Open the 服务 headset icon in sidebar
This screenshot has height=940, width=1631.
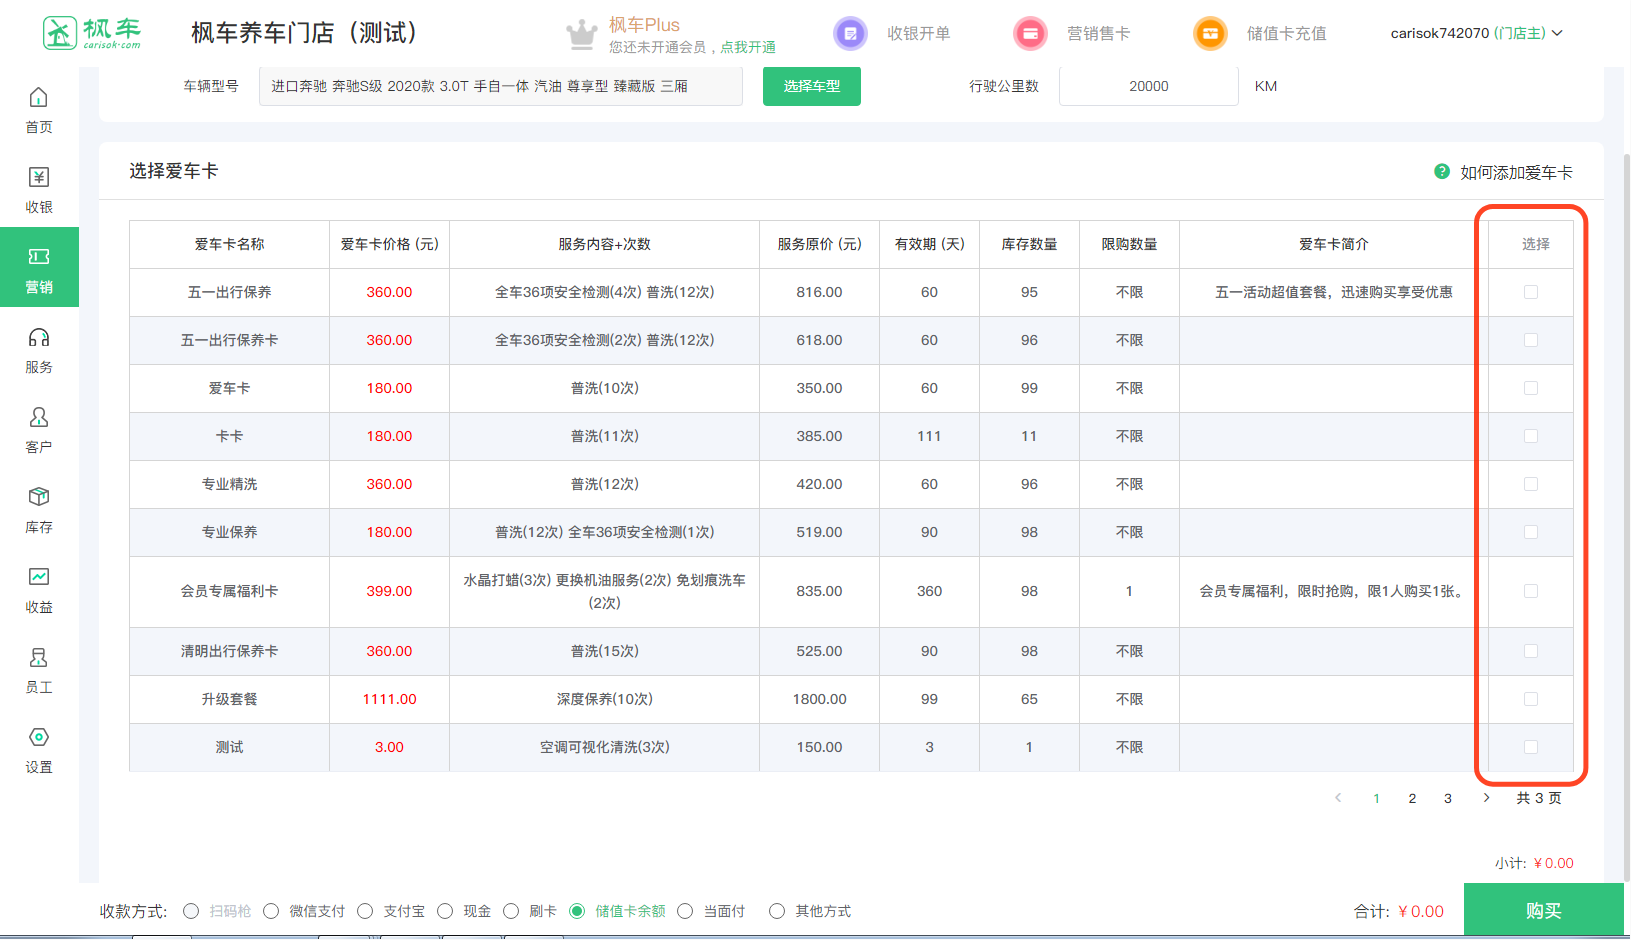click(38, 338)
